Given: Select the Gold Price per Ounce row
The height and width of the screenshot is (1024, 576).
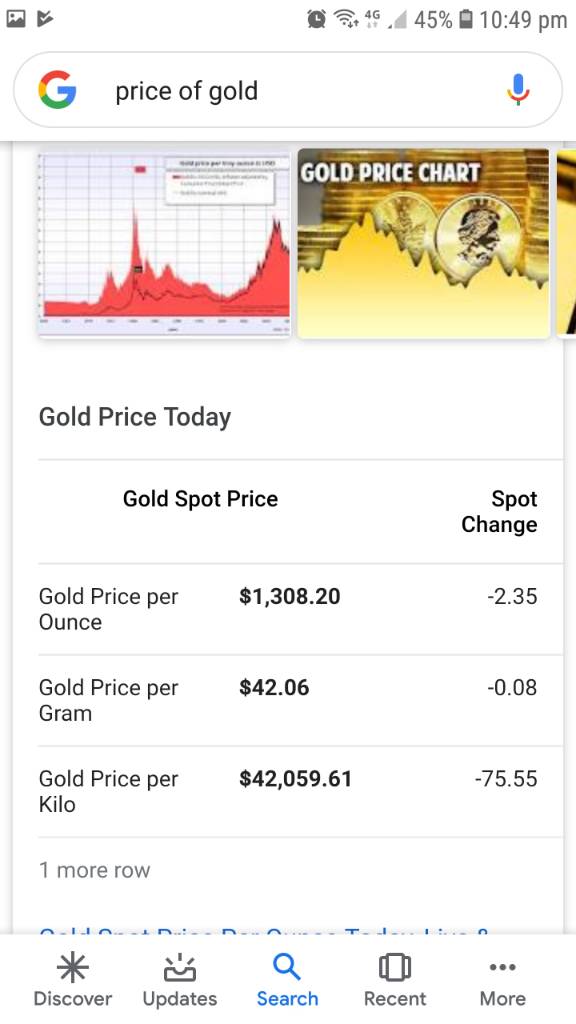Looking at the screenshot, I should (x=288, y=609).
